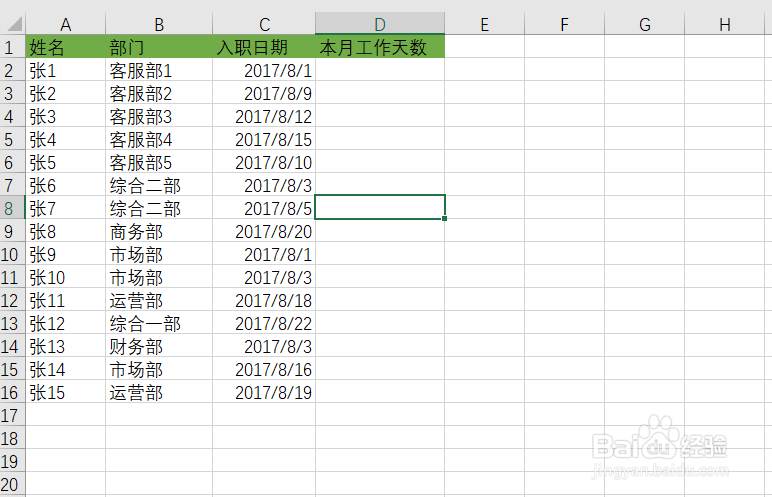Select highlighted column D header
The image size is (772, 497).
point(380,24)
